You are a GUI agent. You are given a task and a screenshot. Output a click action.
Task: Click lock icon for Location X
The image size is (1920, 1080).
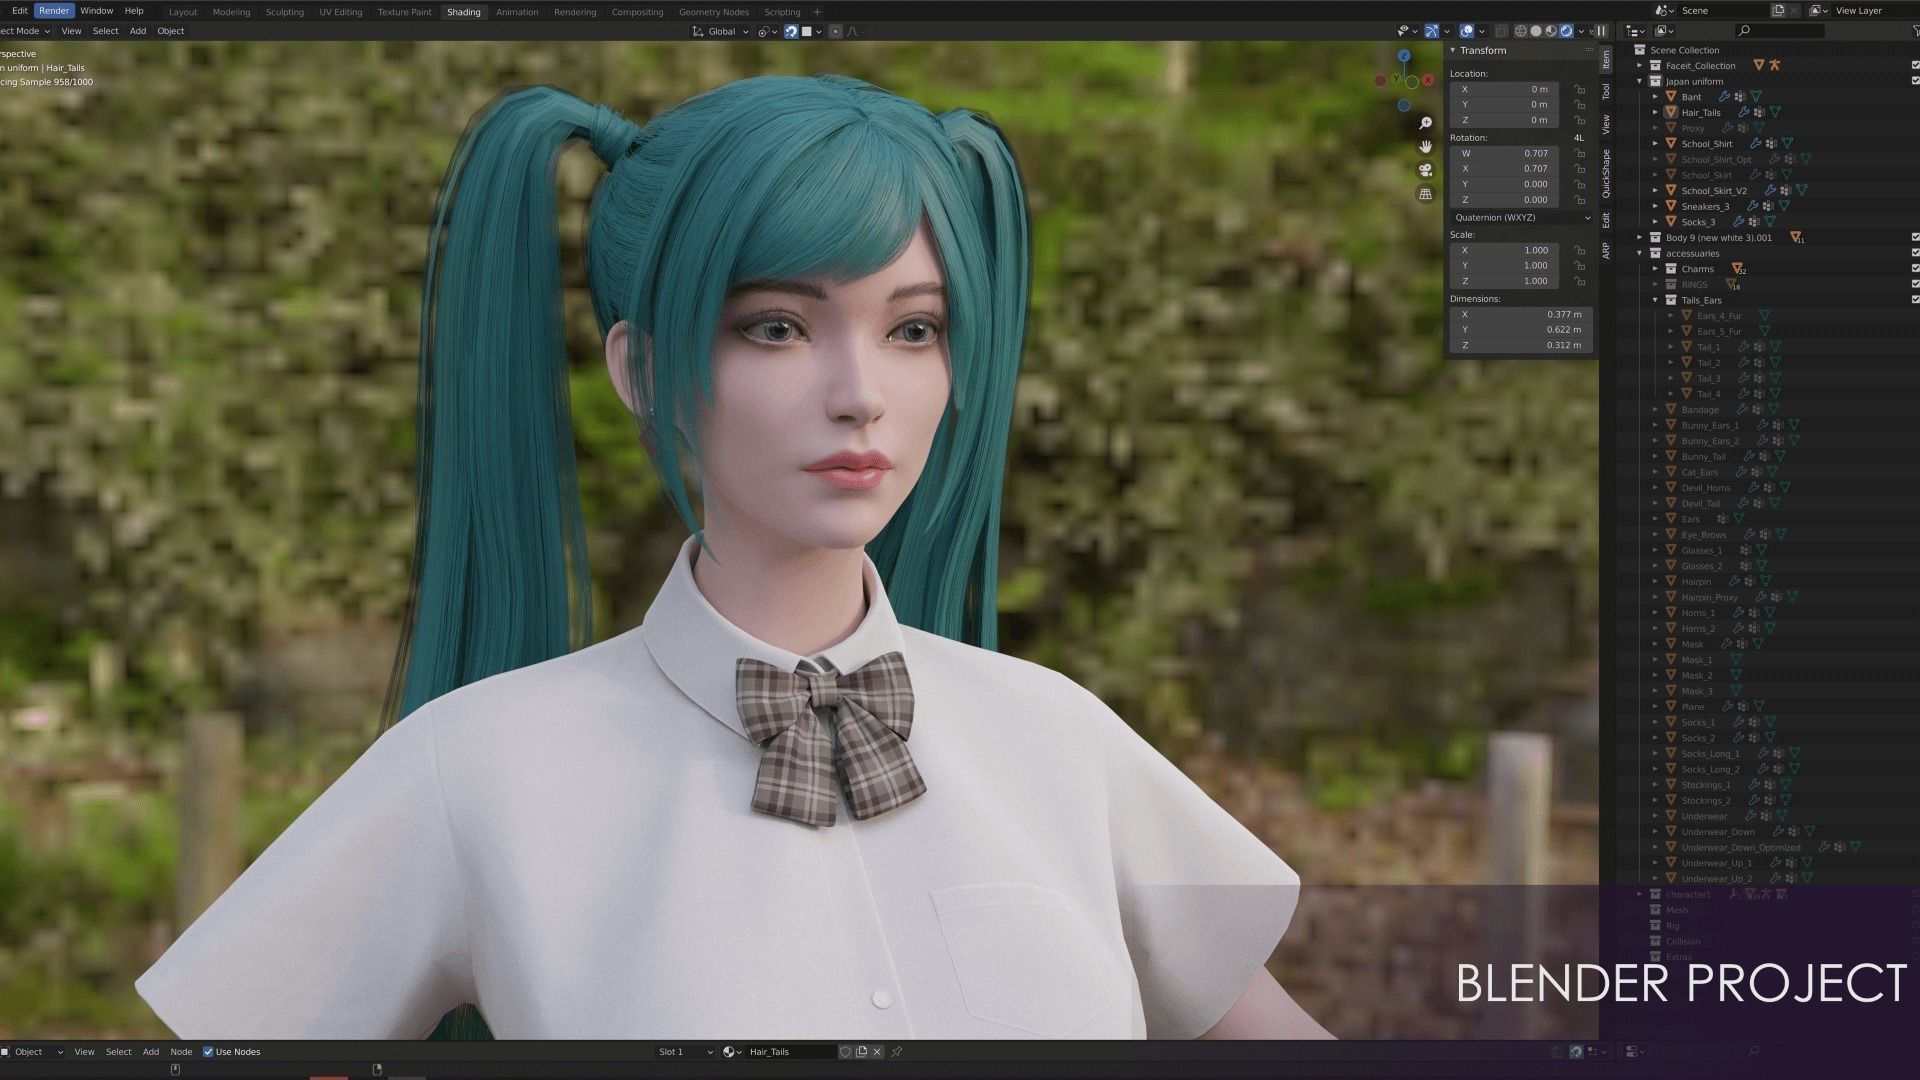tap(1580, 89)
